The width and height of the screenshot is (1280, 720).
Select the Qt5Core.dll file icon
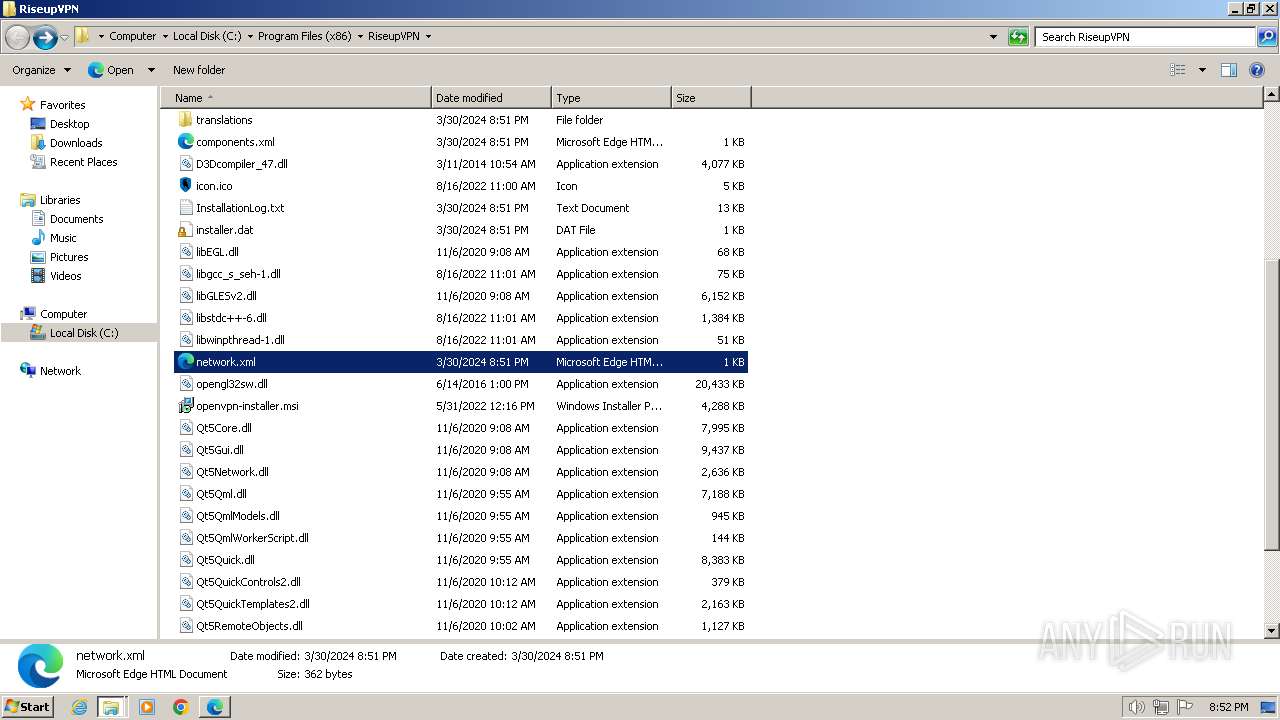tap(185, 428)
